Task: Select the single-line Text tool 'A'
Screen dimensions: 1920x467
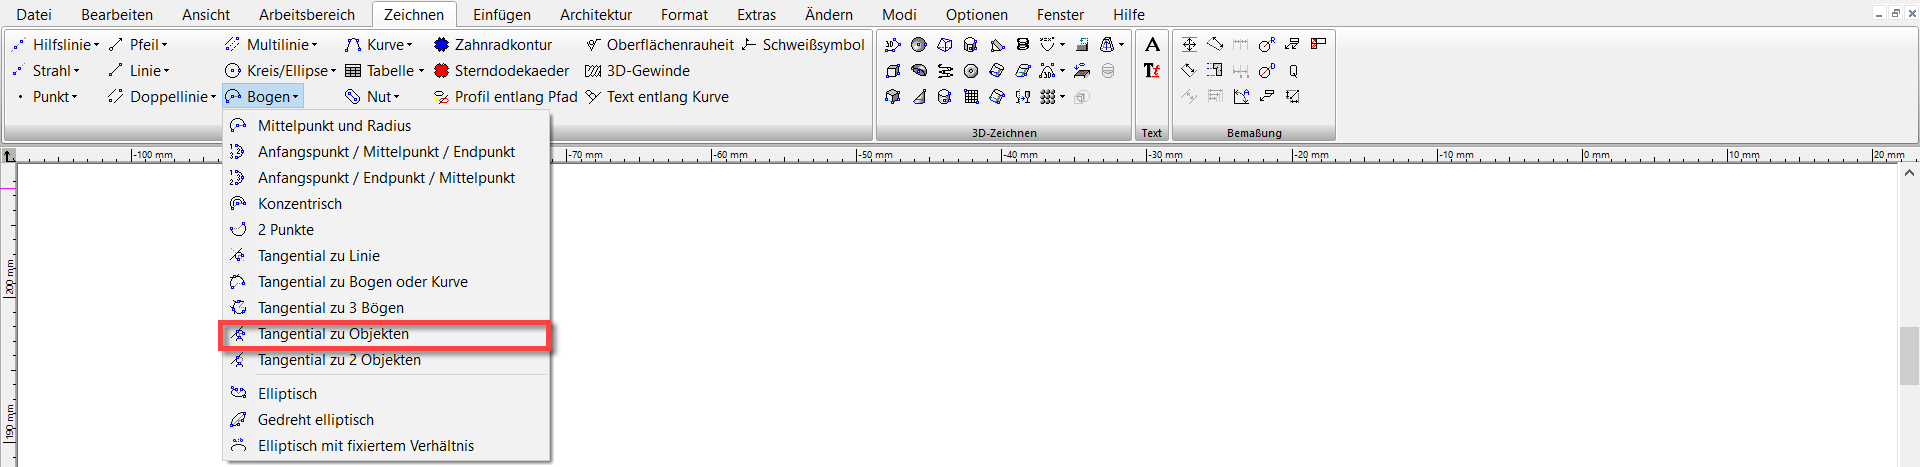Action: click(1152, 45)
